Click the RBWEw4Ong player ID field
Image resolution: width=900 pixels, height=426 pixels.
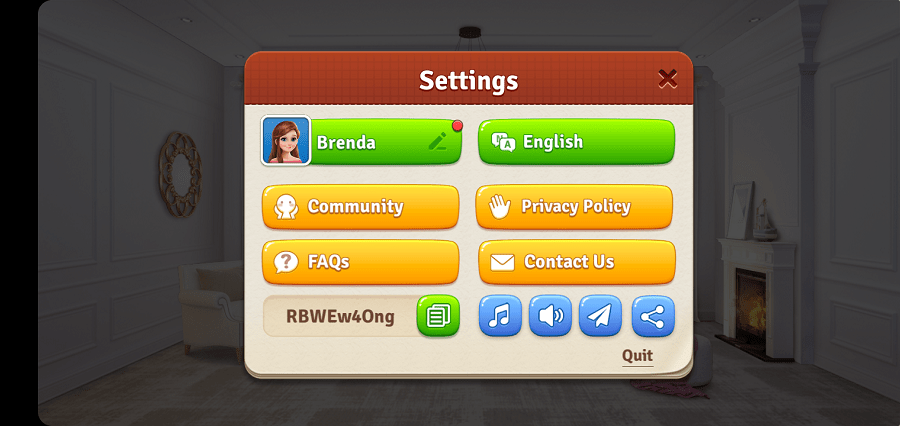click(340, 317)
